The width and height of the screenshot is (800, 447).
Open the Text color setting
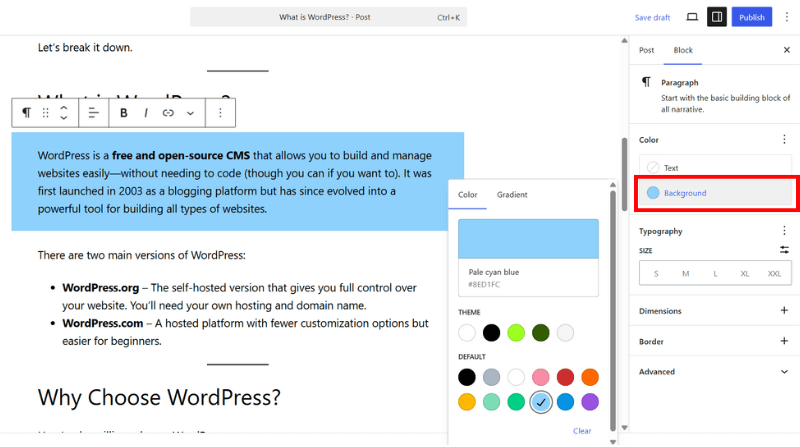[x=715, y=167]
